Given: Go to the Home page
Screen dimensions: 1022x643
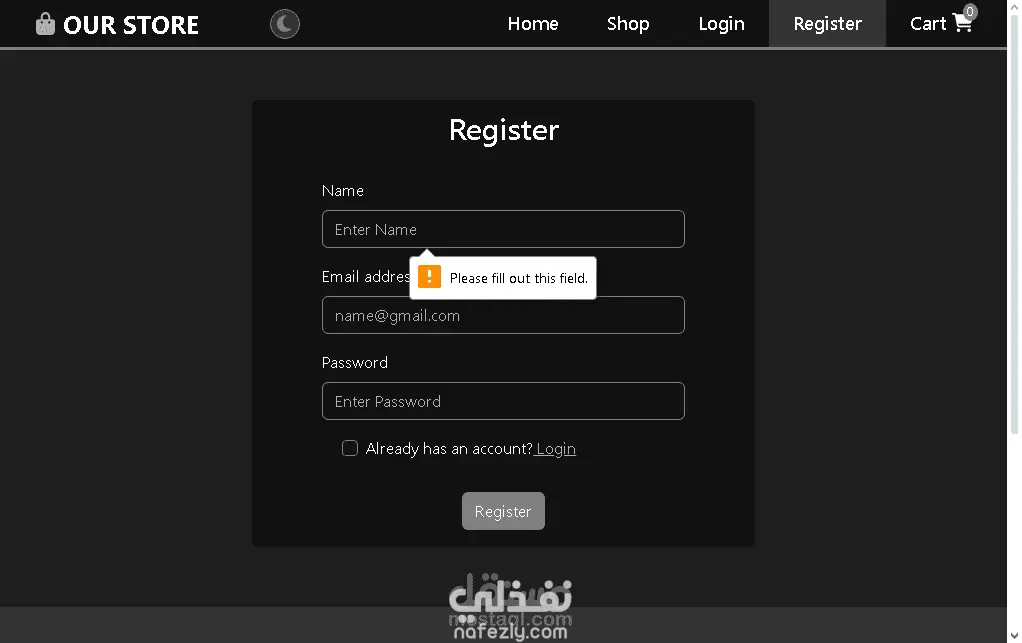Looking at the screenshot, I should click(533, 24).
